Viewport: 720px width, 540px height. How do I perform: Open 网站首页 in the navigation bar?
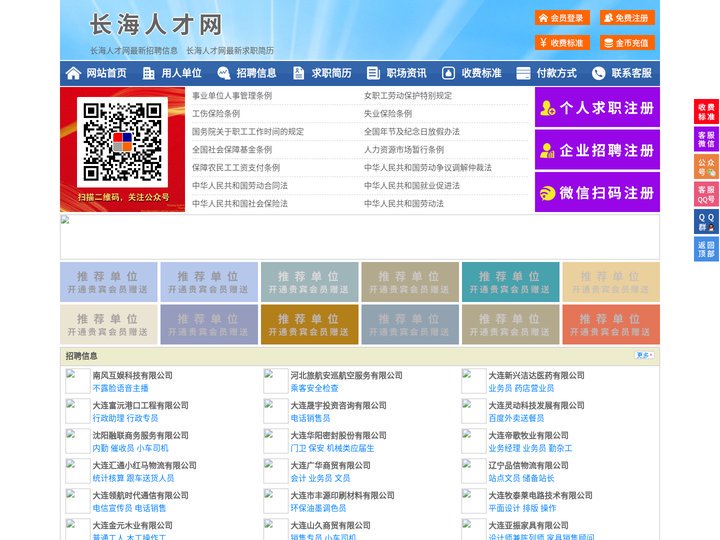pyautogui.click(x=107, y=73)
